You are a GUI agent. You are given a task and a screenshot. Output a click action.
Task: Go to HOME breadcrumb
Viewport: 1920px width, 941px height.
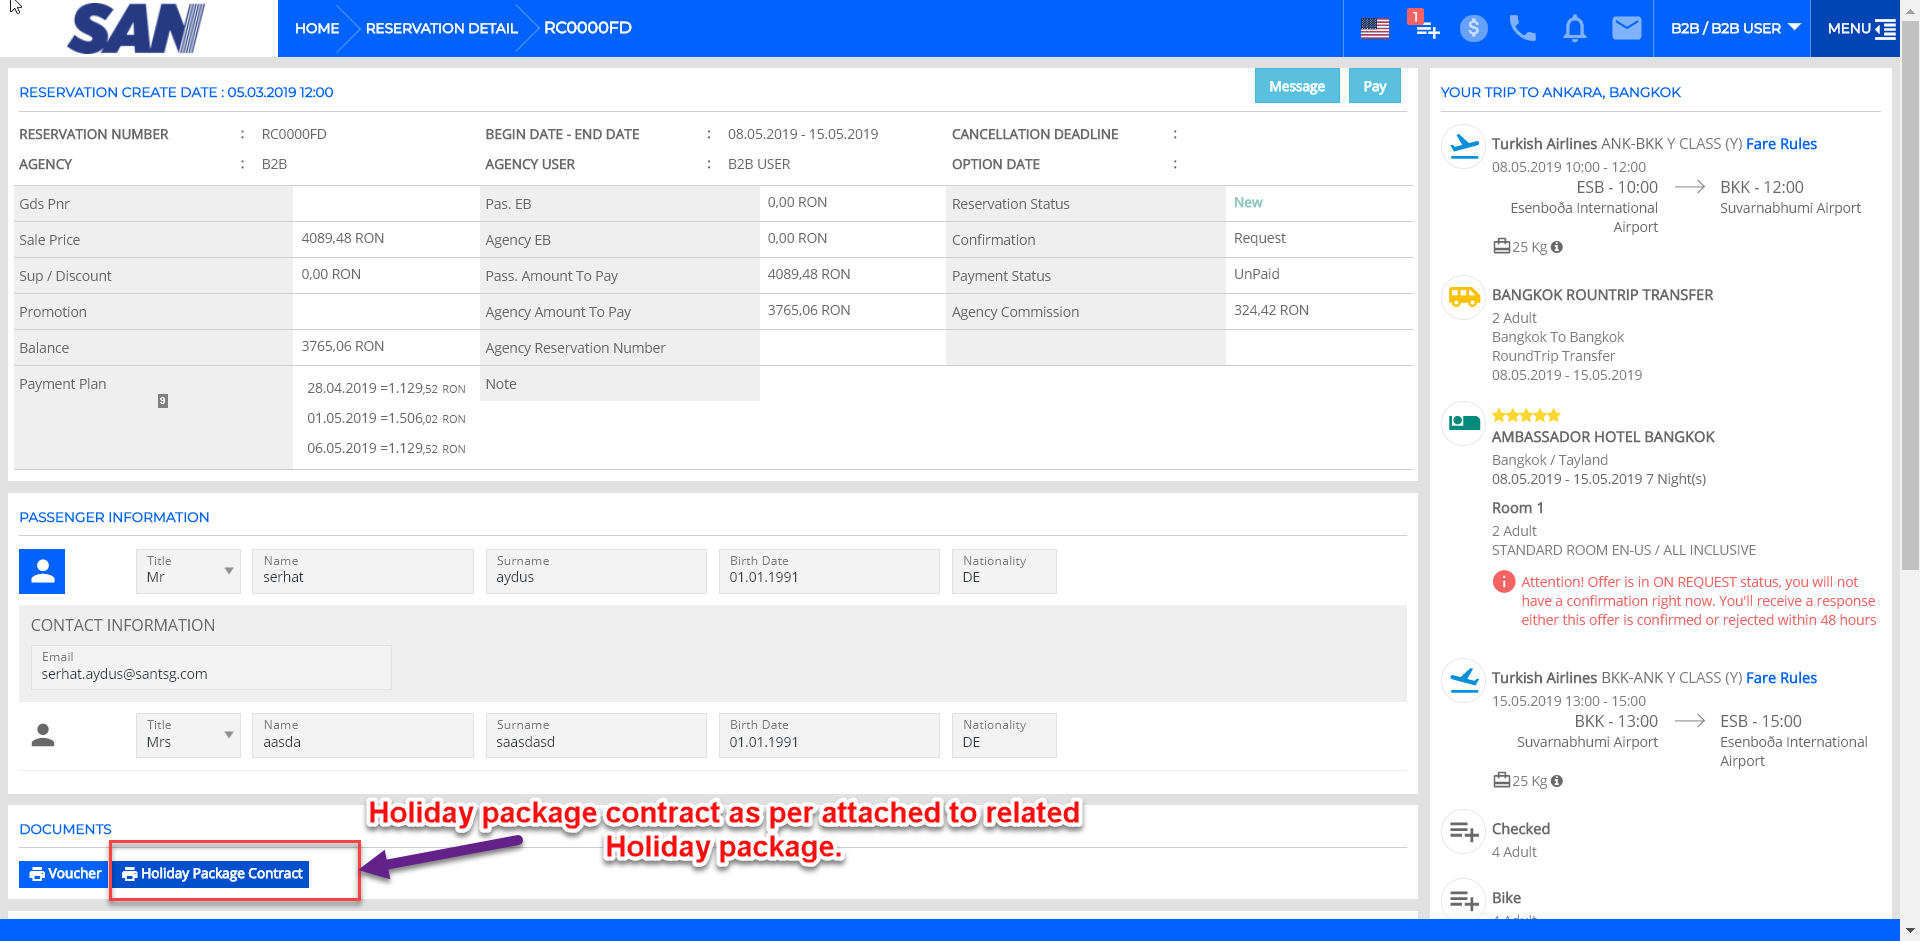317,29
